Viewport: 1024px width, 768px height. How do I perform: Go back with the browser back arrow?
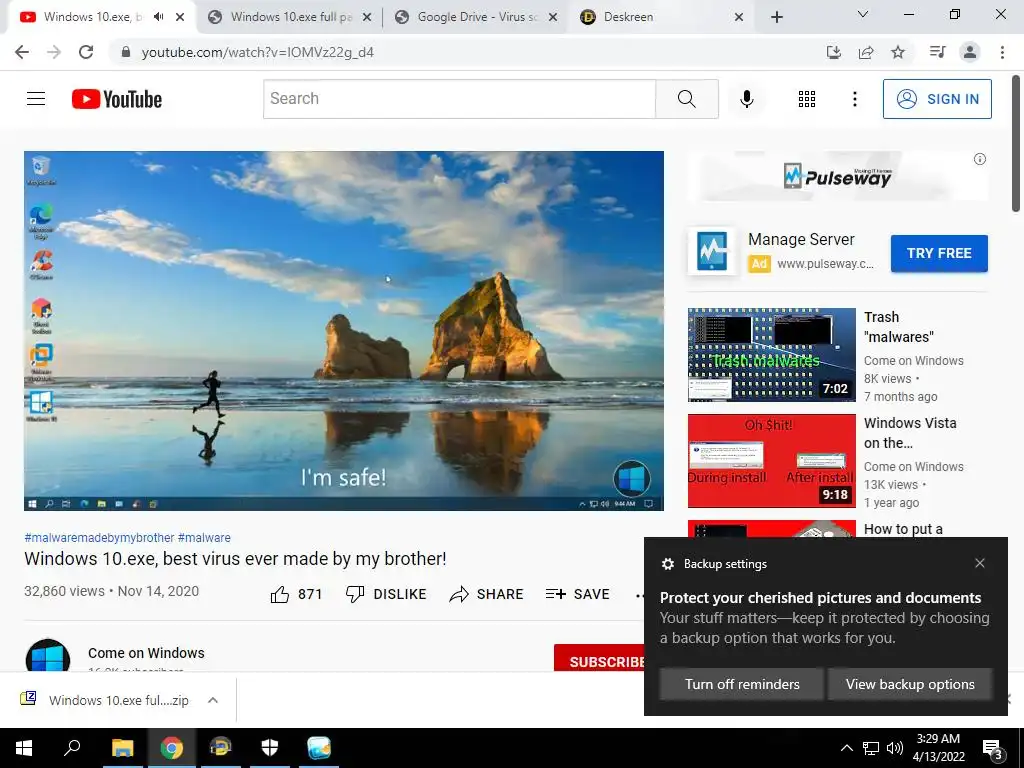pos(22,52)
